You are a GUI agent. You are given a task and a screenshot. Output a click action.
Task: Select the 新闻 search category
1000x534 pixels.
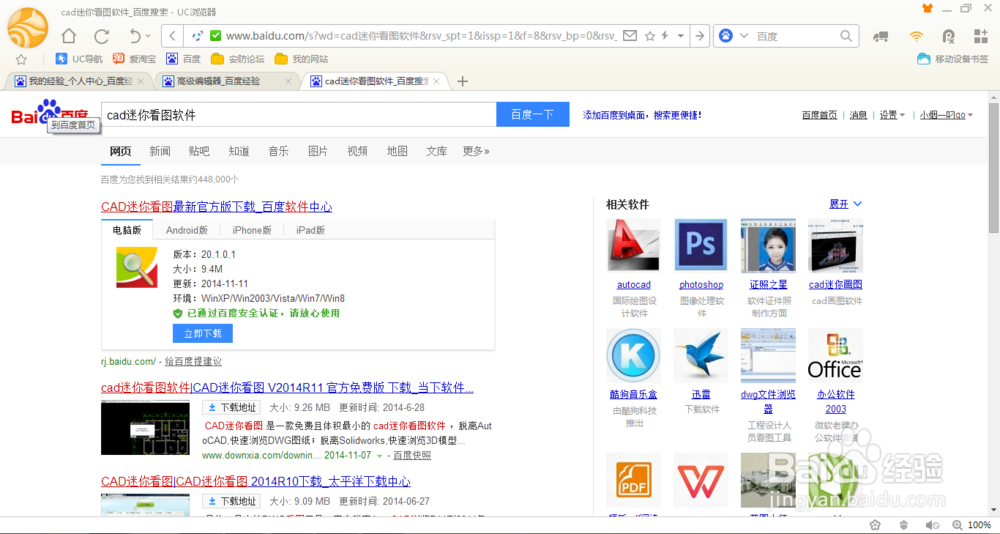pos(160,151)
